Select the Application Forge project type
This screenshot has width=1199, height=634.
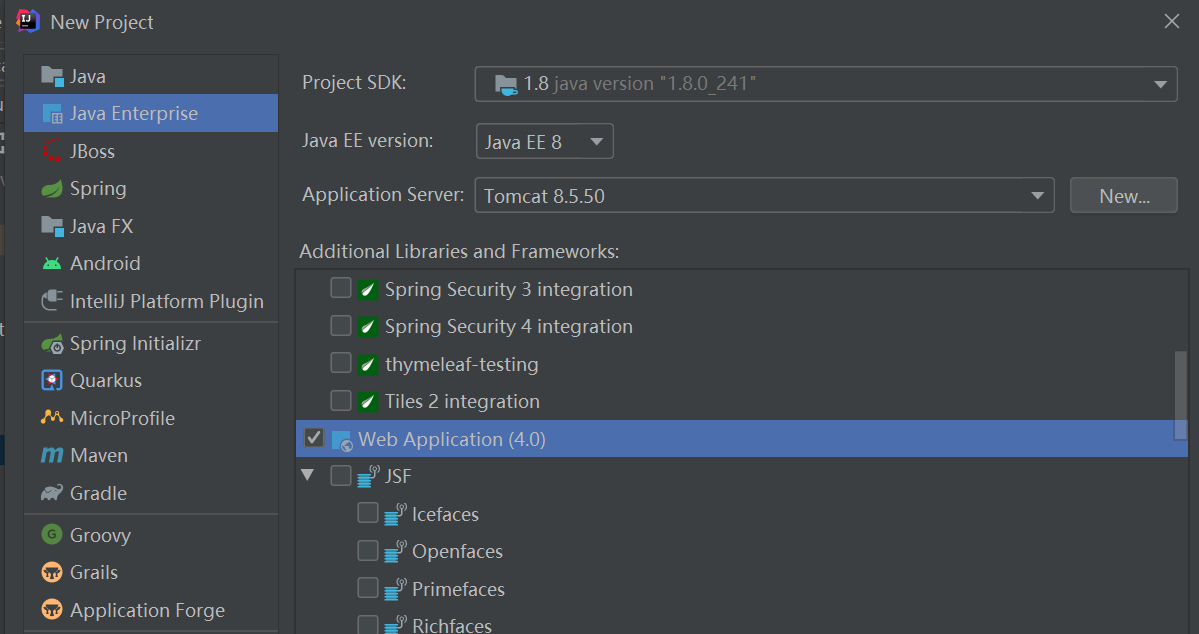point(151,610)
